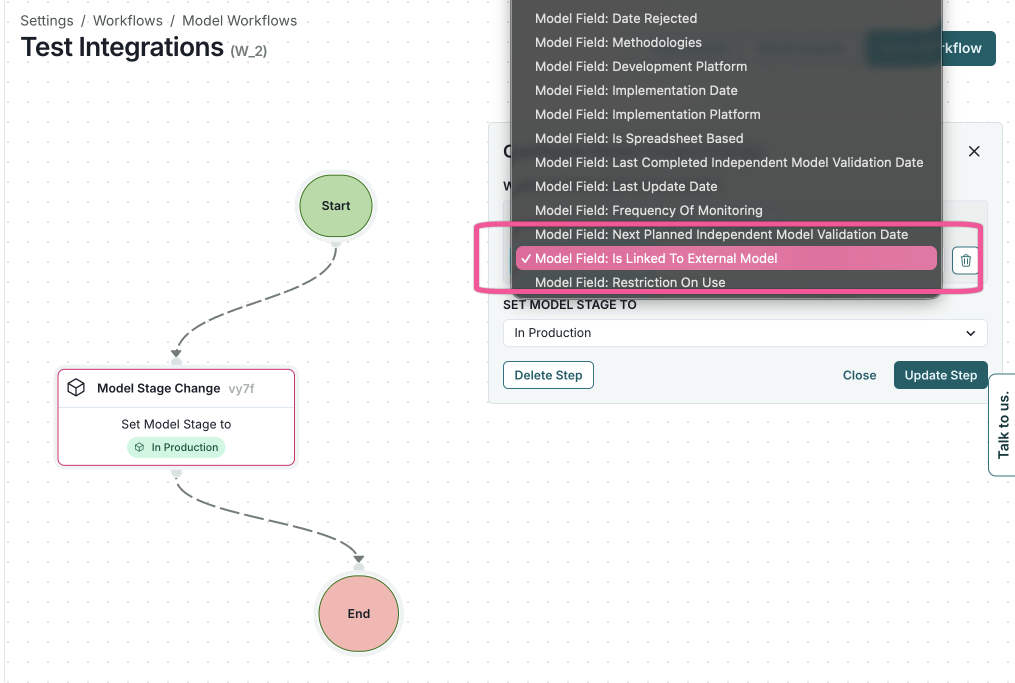This screenshot has height=683, width=1015.
Task: Click the Delete Step button
Action: [548, 375]
